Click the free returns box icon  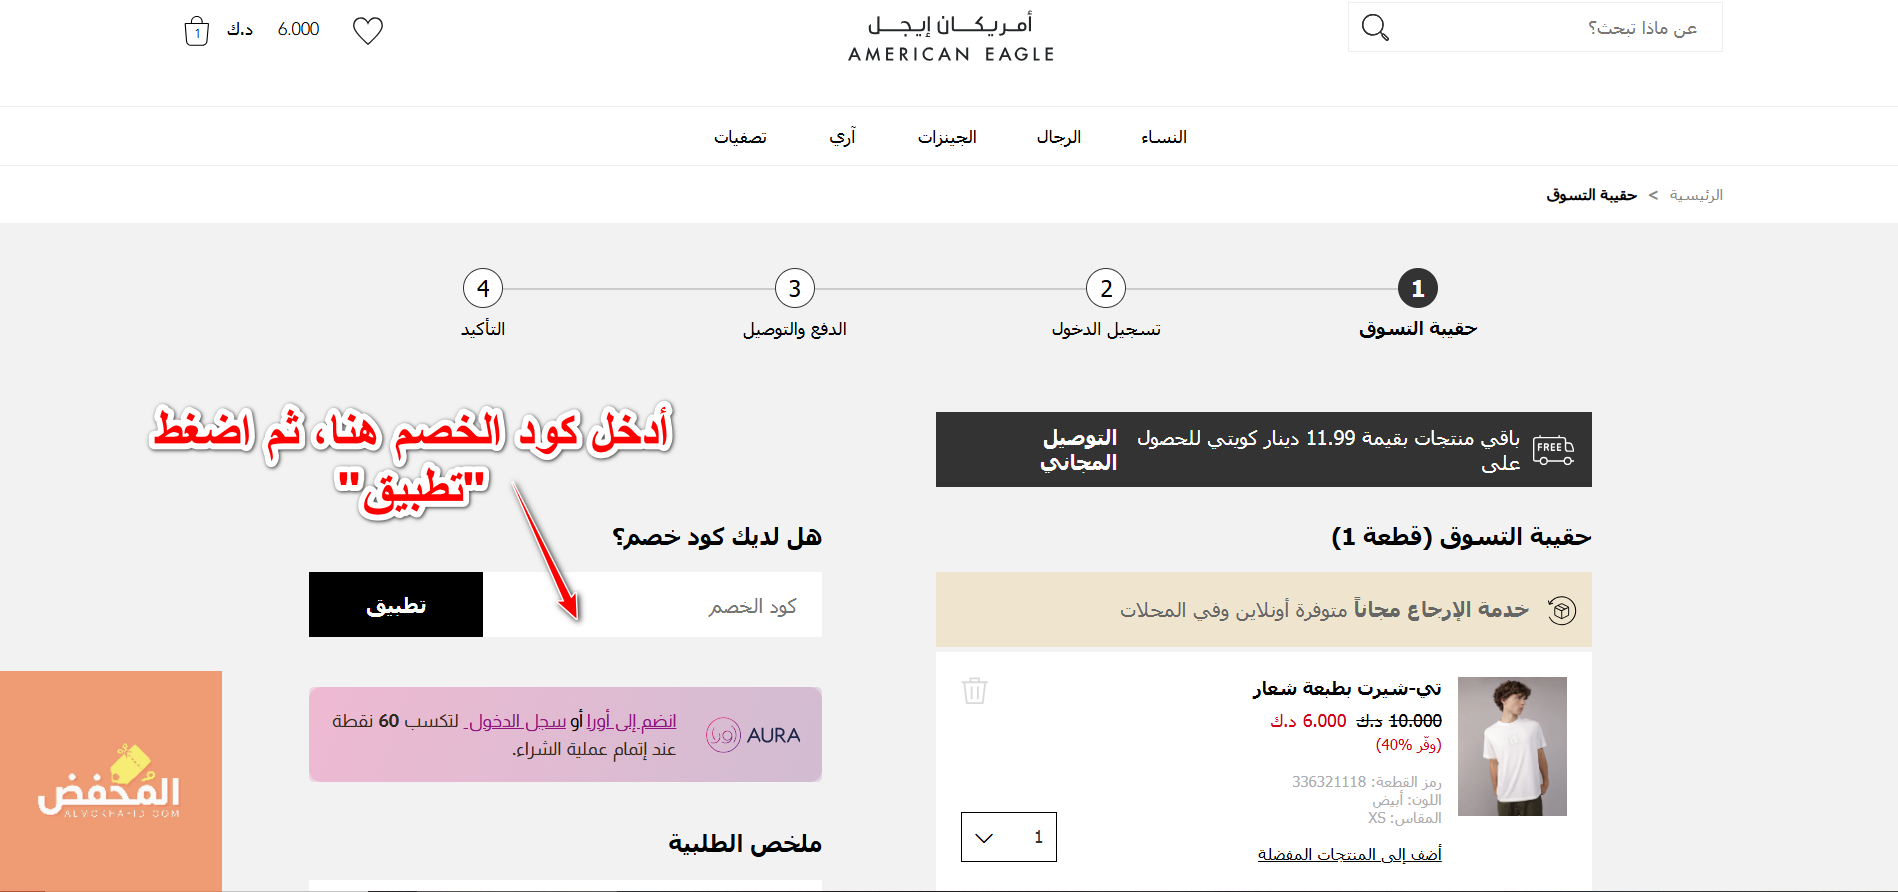pyautogui.click(x=1561, y=610)
